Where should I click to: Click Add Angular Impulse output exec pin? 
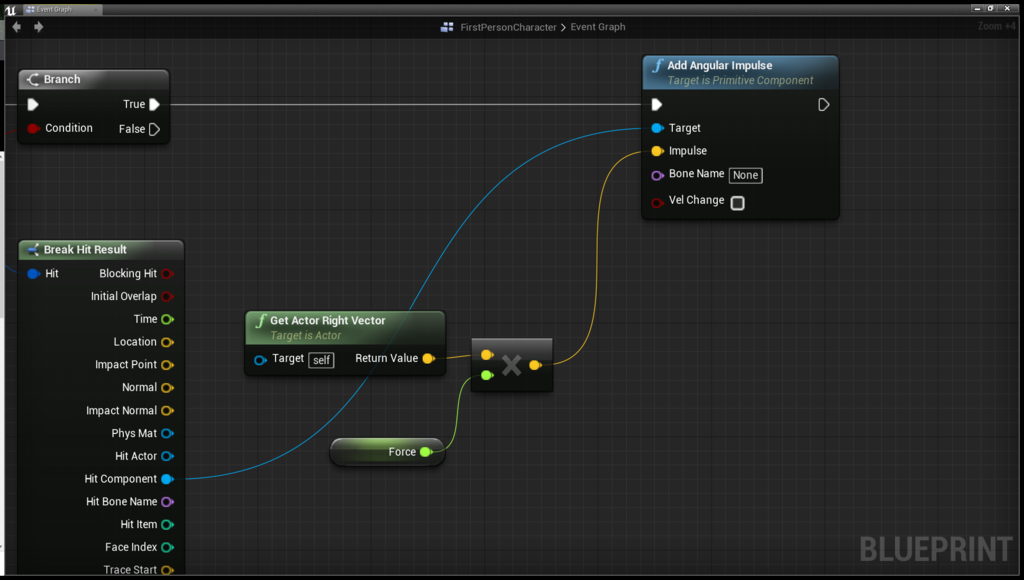tap(824, 105)
